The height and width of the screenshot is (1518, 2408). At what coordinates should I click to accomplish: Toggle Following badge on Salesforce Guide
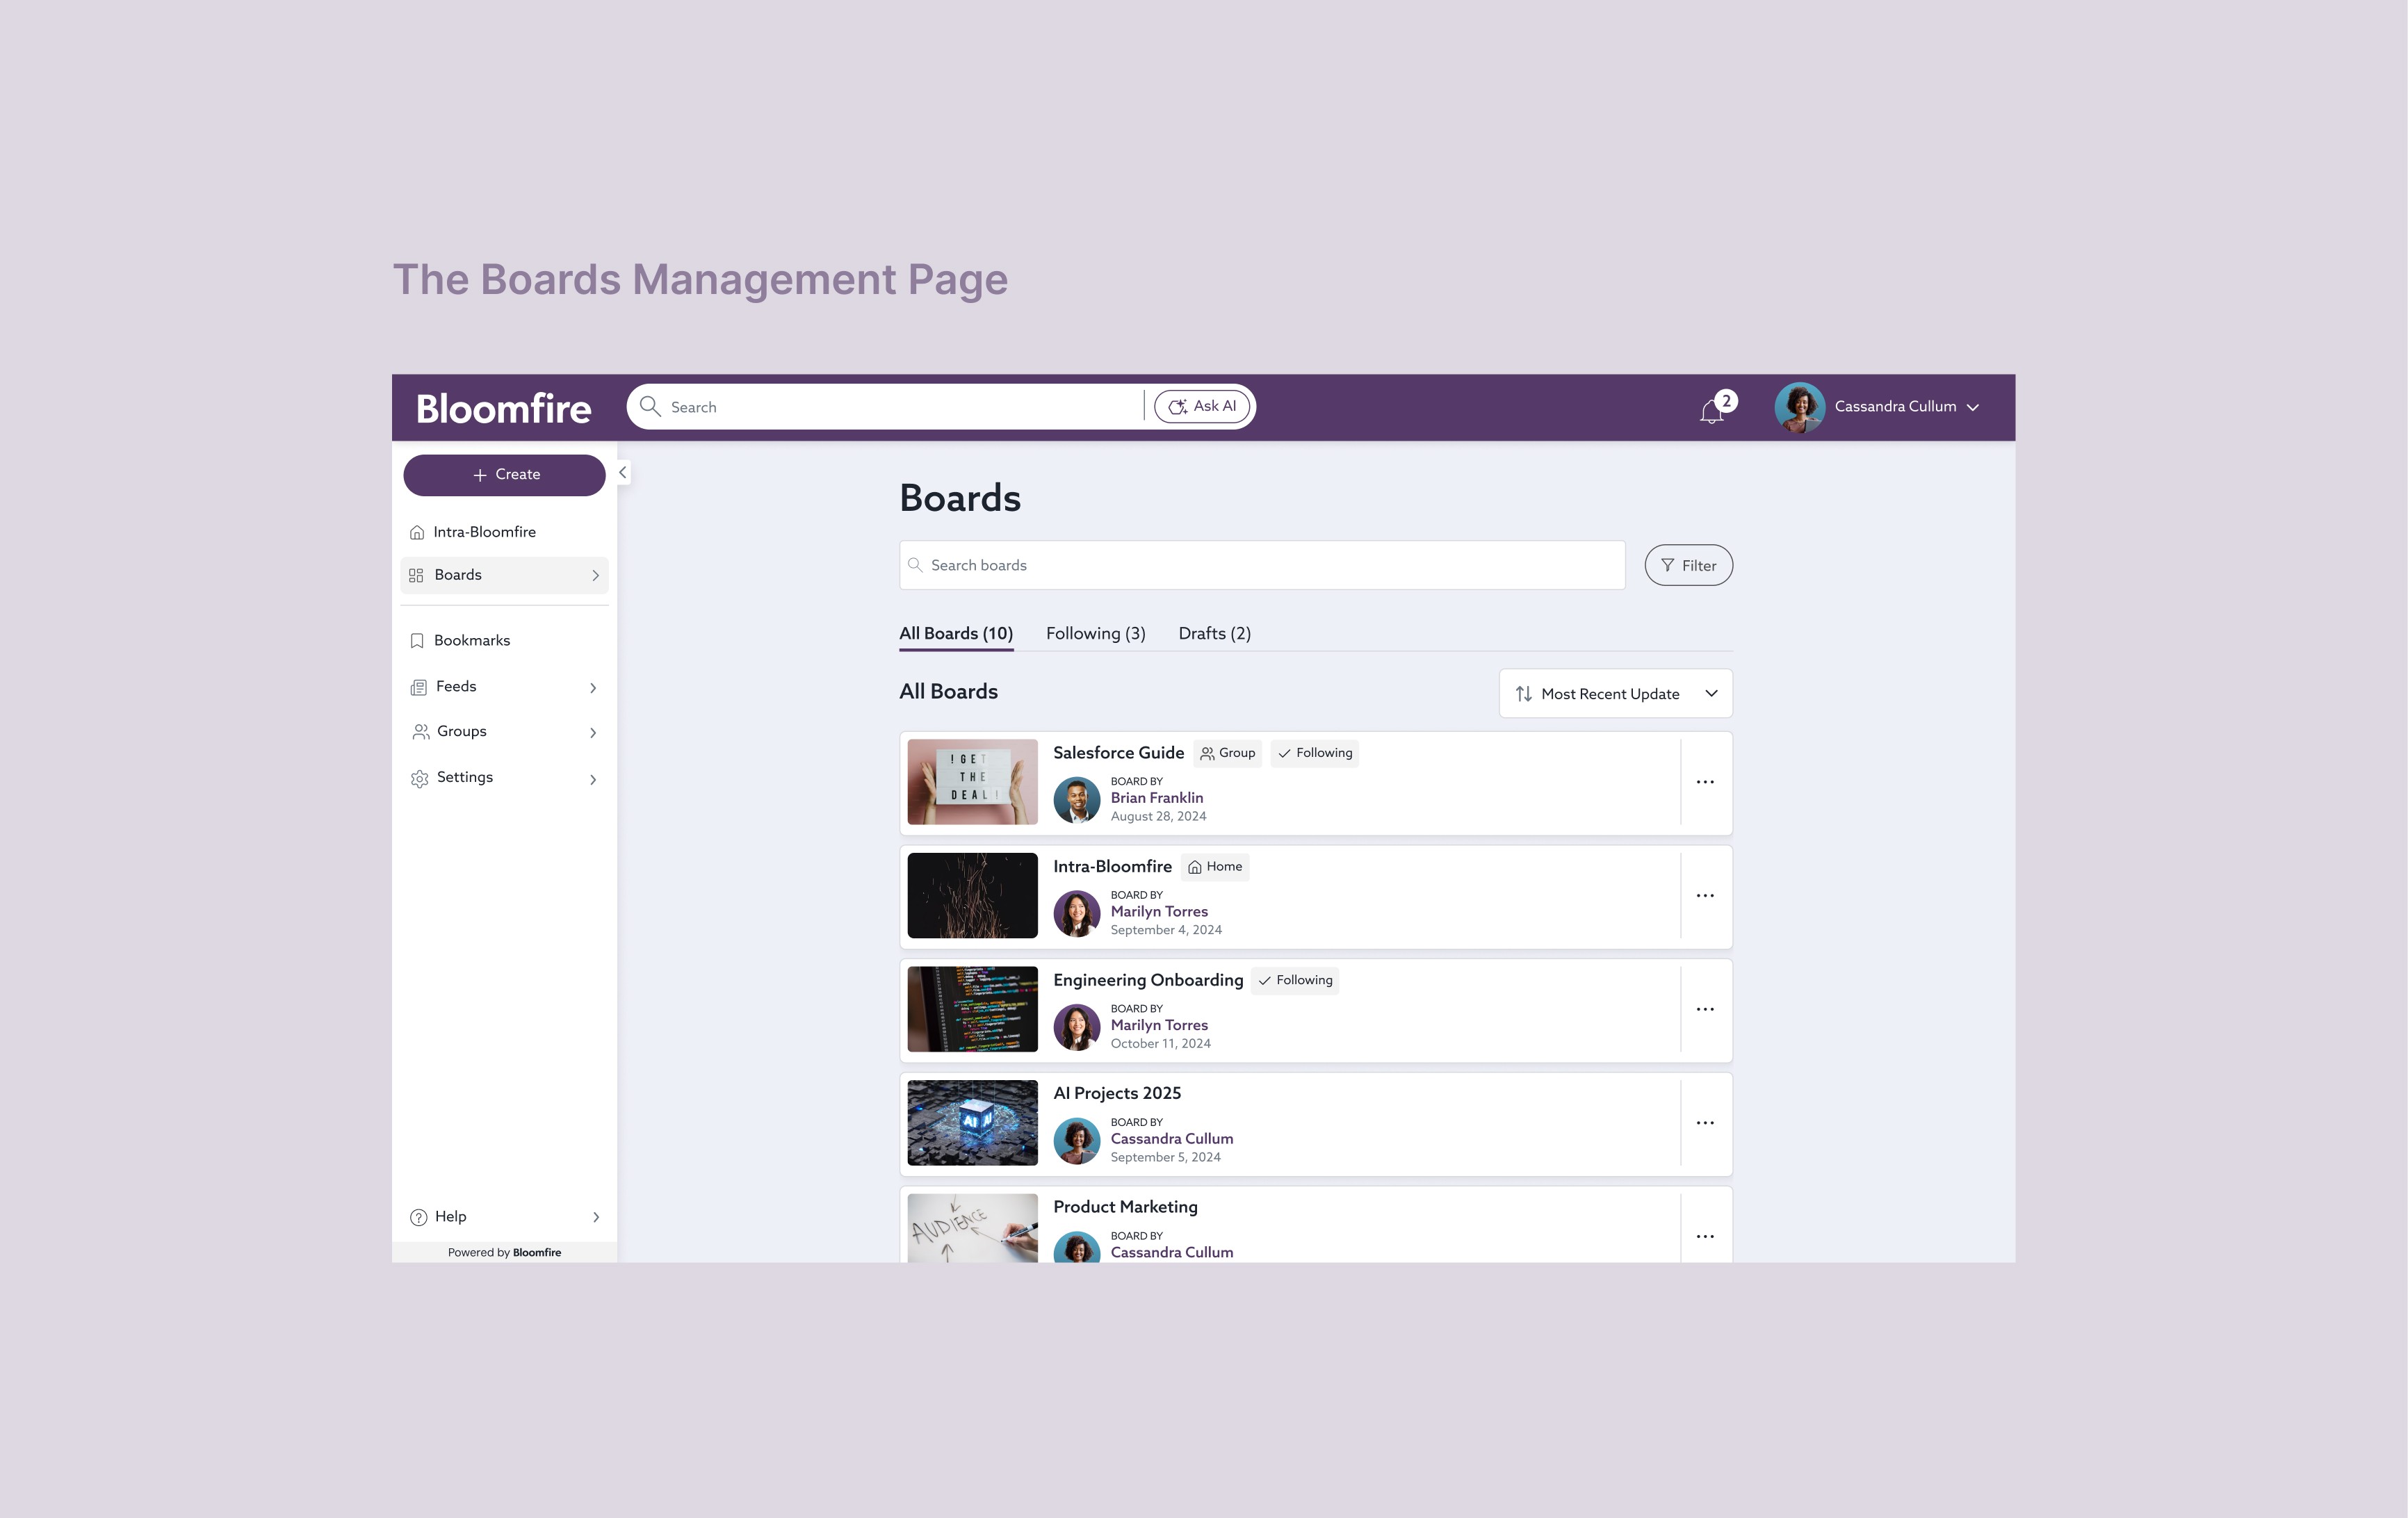tap(1314, 753)
